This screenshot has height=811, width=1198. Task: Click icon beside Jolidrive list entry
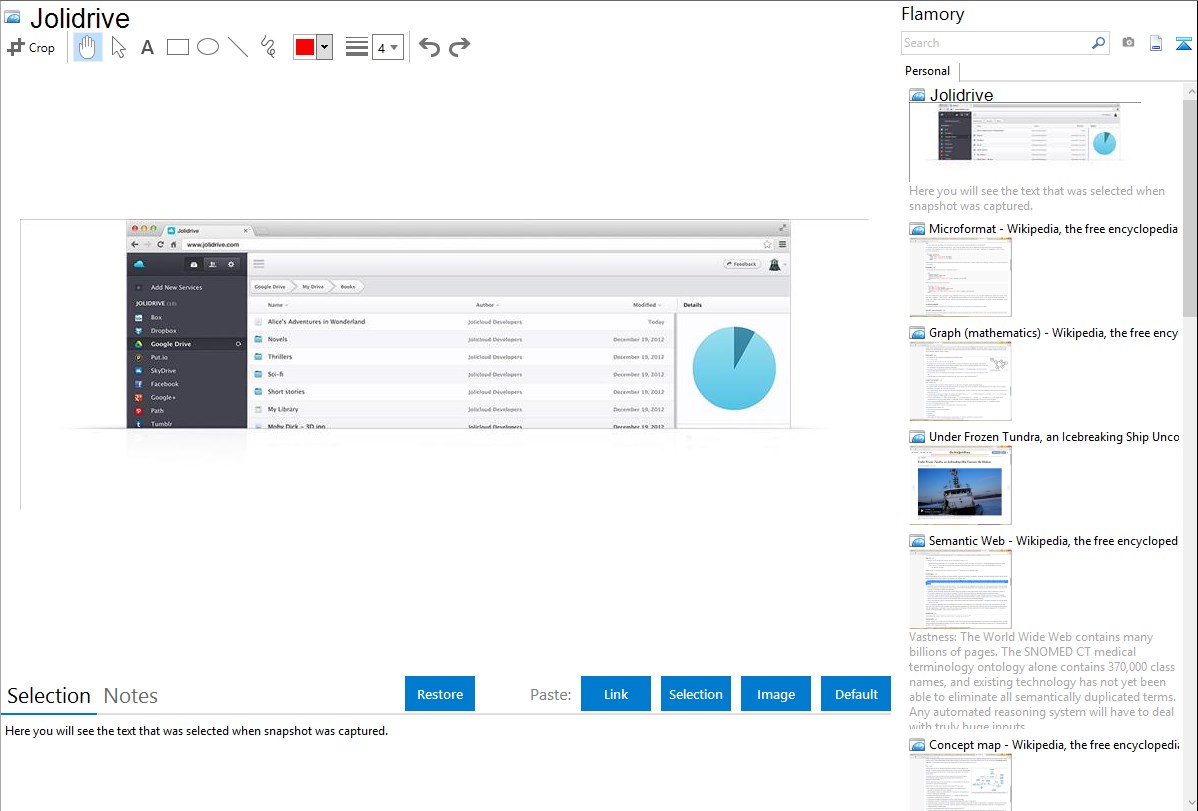(x=917, y=95)
